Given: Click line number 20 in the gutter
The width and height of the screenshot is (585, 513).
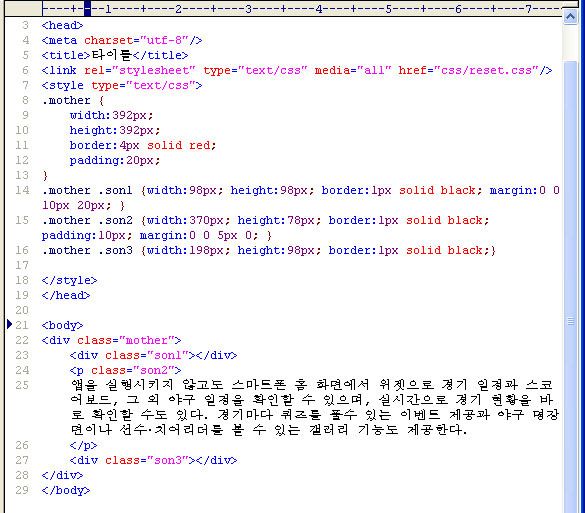Looking at the screenshot, I should [22, 310].
